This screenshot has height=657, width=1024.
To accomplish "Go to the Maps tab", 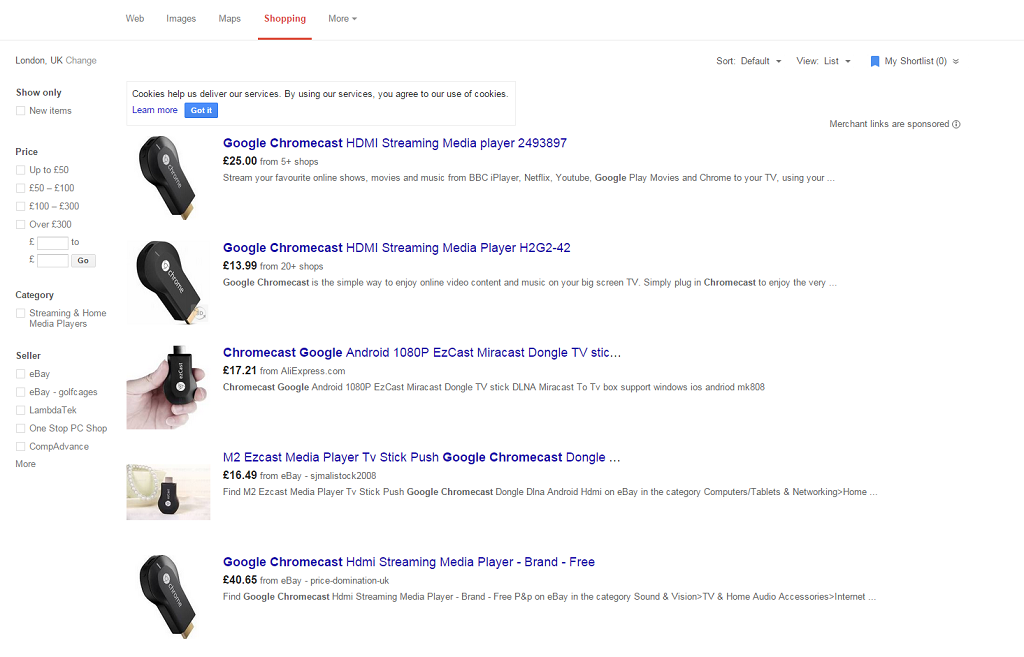I will click(229, 19).
